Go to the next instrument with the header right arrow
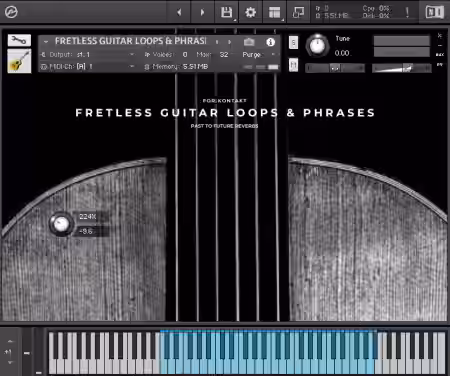The width and height of the screenshot is (450, 376). point(202,12)
